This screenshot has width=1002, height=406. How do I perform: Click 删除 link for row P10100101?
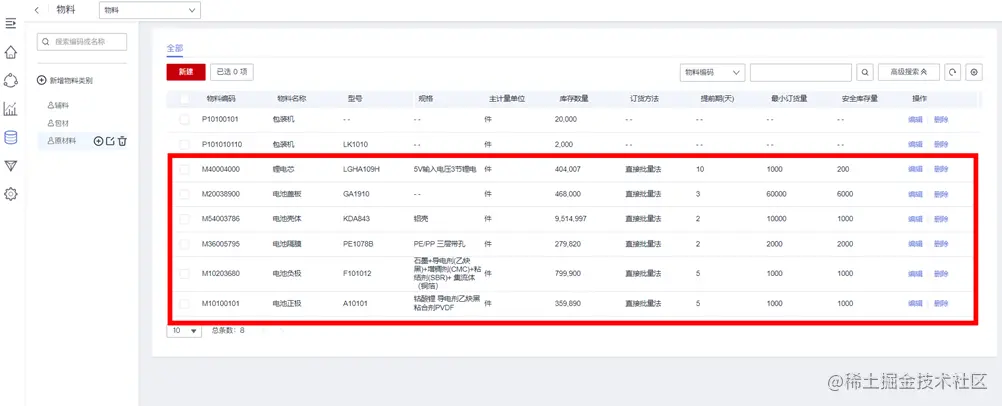click(941, 120)
